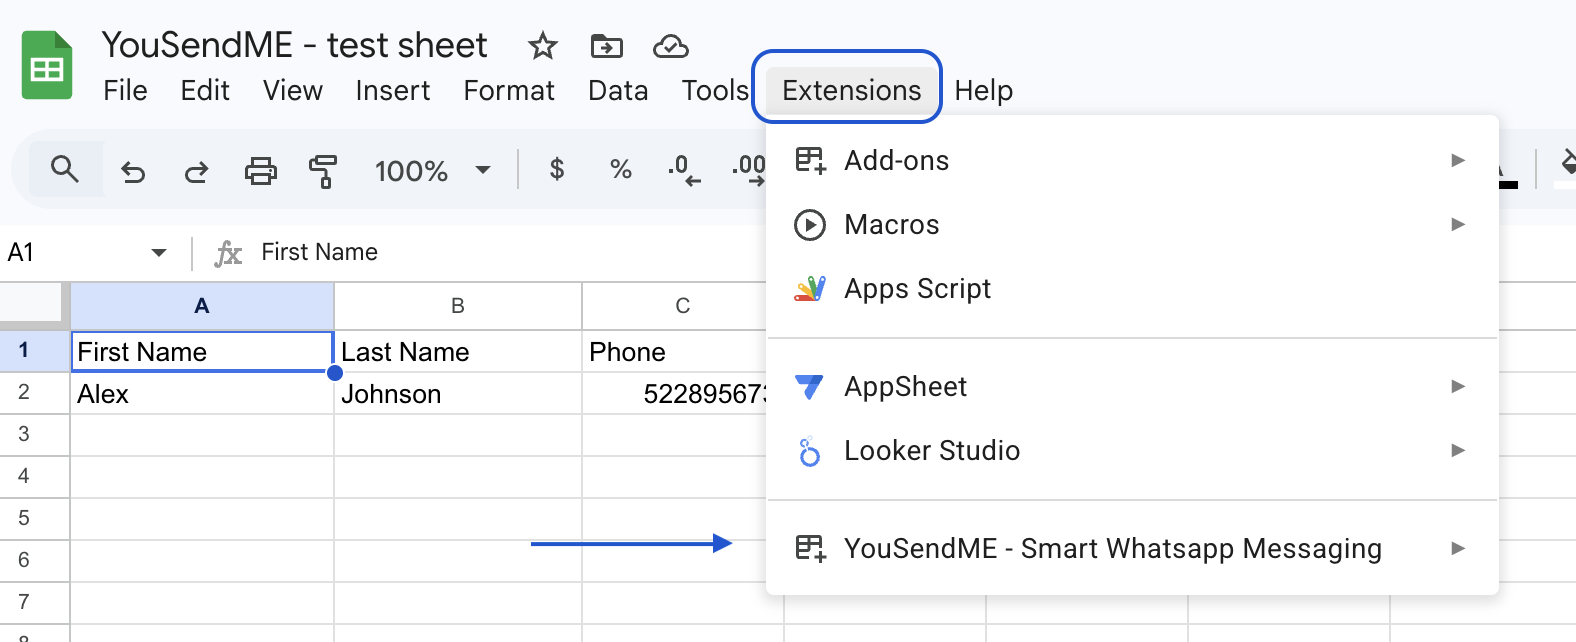Screen dimensions: 1576x642
Task: Select row 2 header
Action: pyautogui.click(x=35, y=393)
